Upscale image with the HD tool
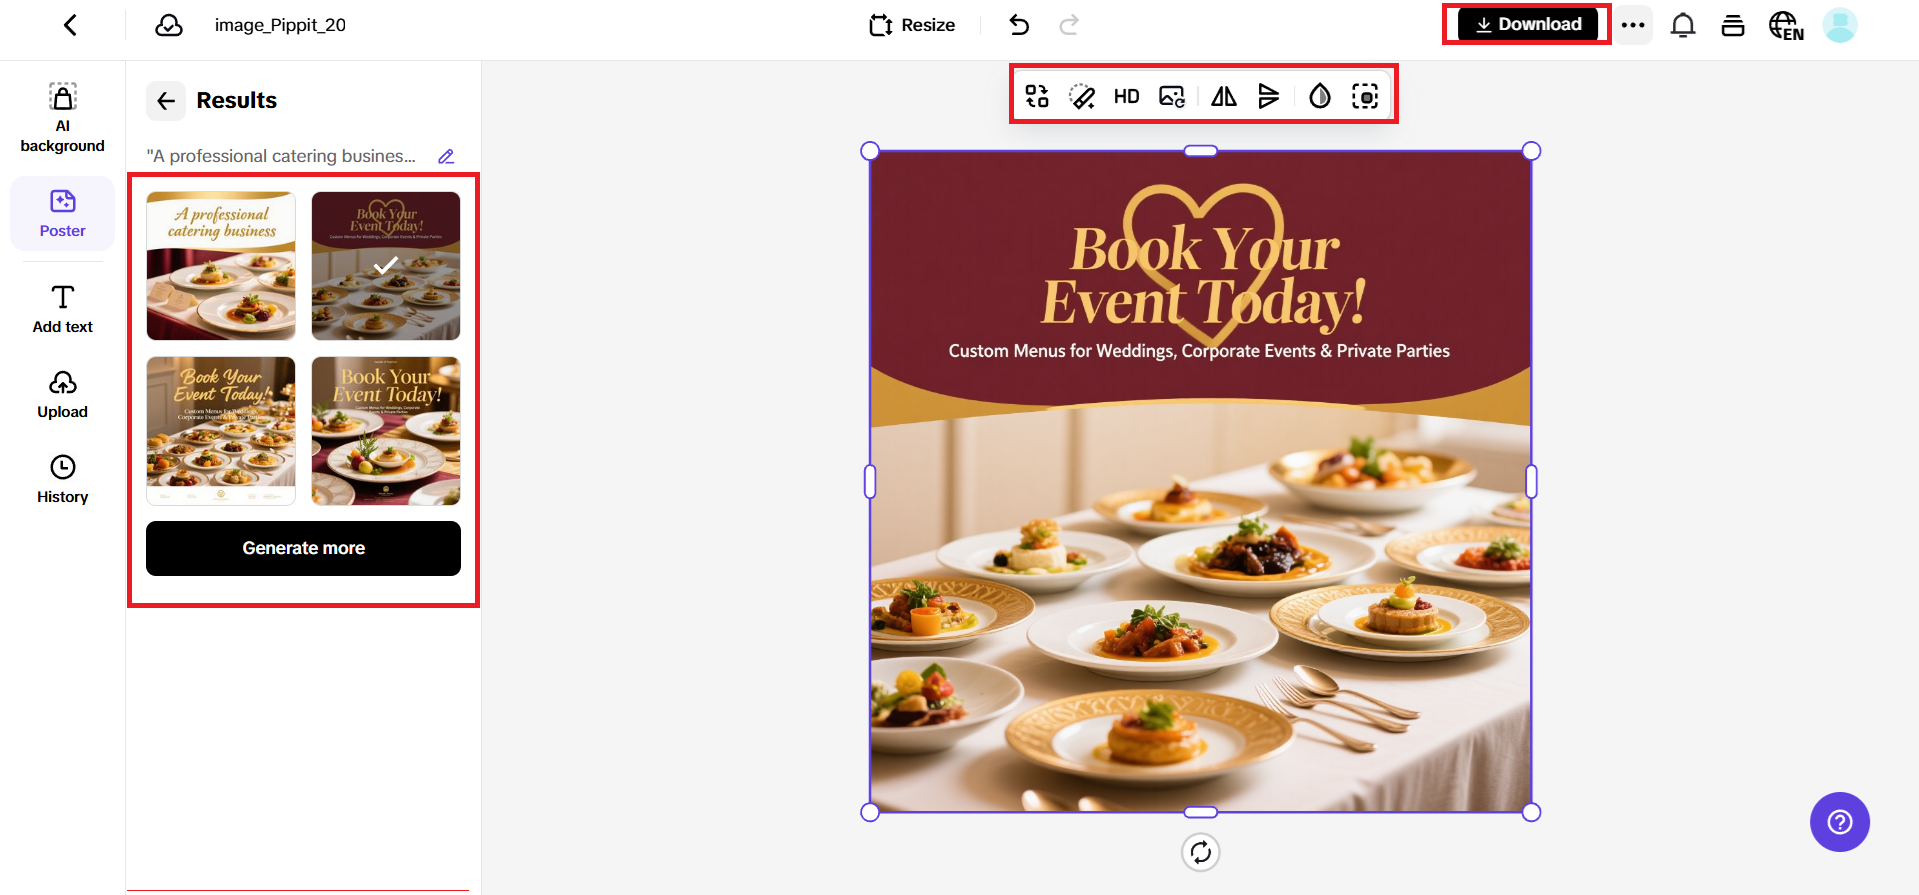This screenshot has height=895, width=1919. (x=1127, y=96)
